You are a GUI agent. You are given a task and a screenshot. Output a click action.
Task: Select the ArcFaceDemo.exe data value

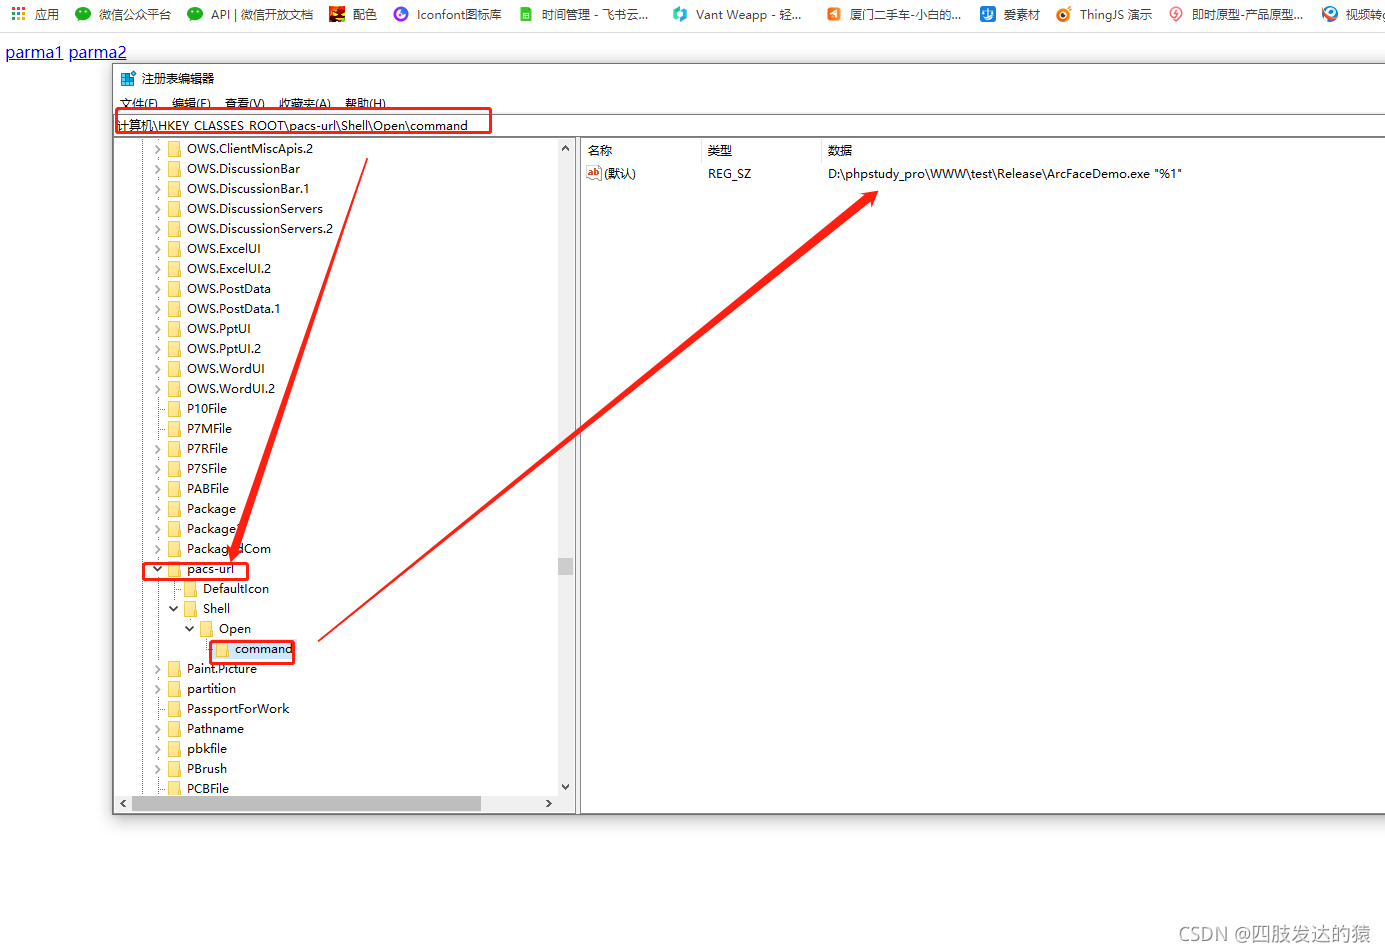click(x=1004, y=174)
